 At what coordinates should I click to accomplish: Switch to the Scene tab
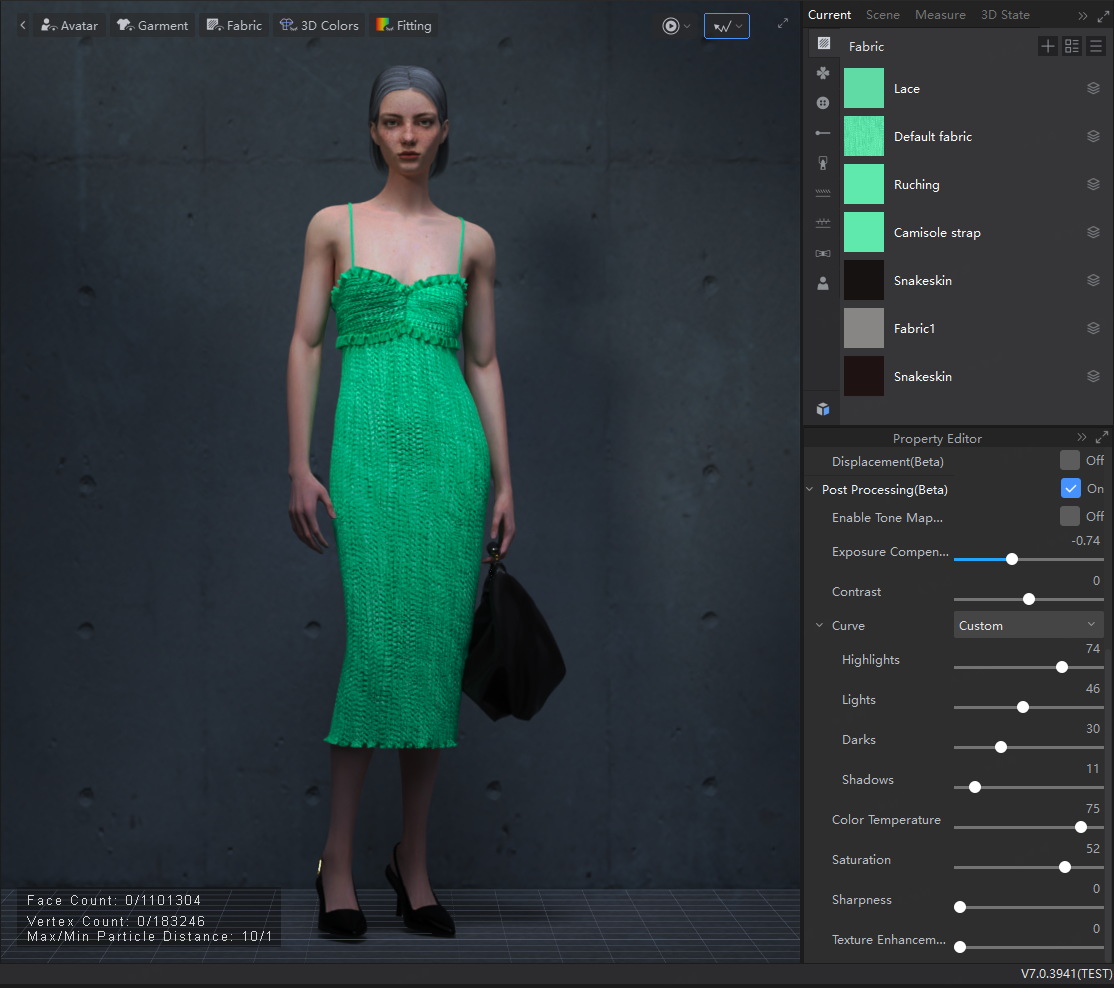882,15
